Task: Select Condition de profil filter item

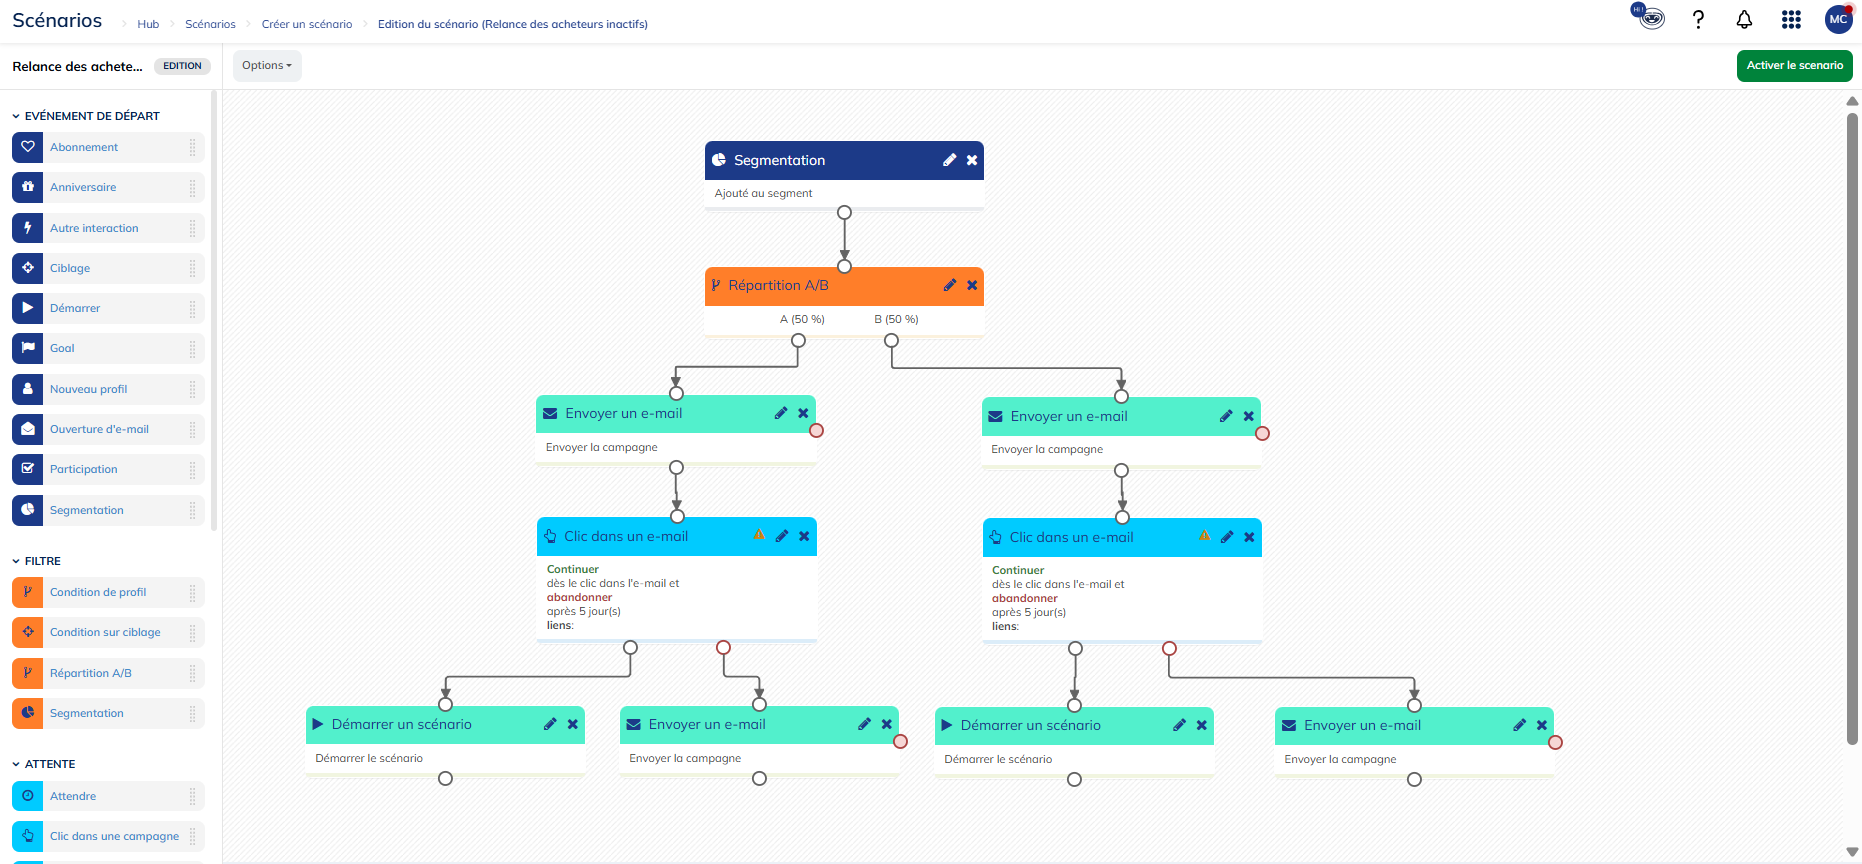Action: (x=98, y=592)
